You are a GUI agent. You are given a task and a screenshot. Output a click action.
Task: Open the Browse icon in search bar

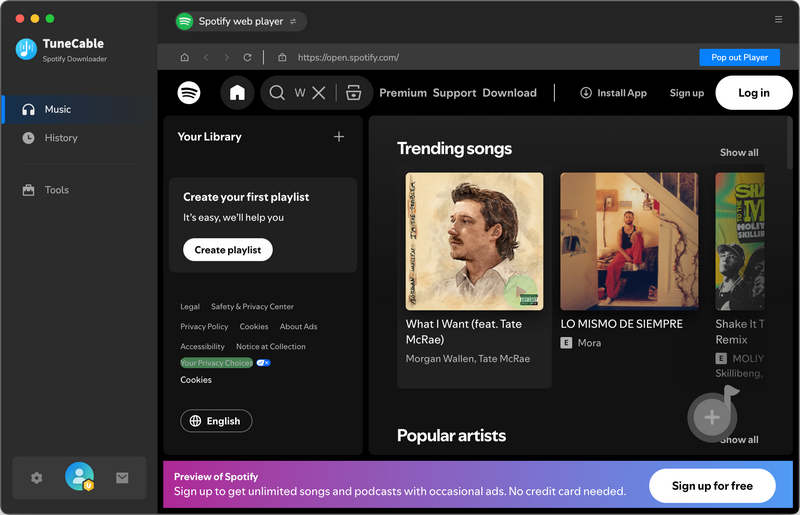click(x=354, y=93)
